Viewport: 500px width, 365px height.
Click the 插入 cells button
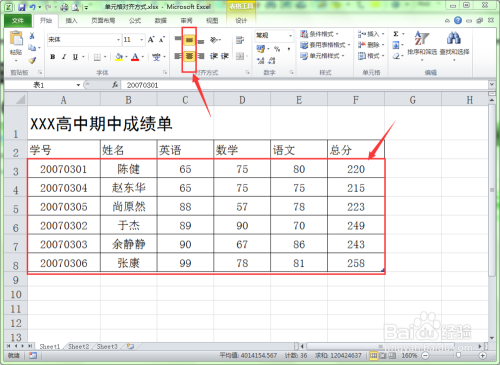371,34
